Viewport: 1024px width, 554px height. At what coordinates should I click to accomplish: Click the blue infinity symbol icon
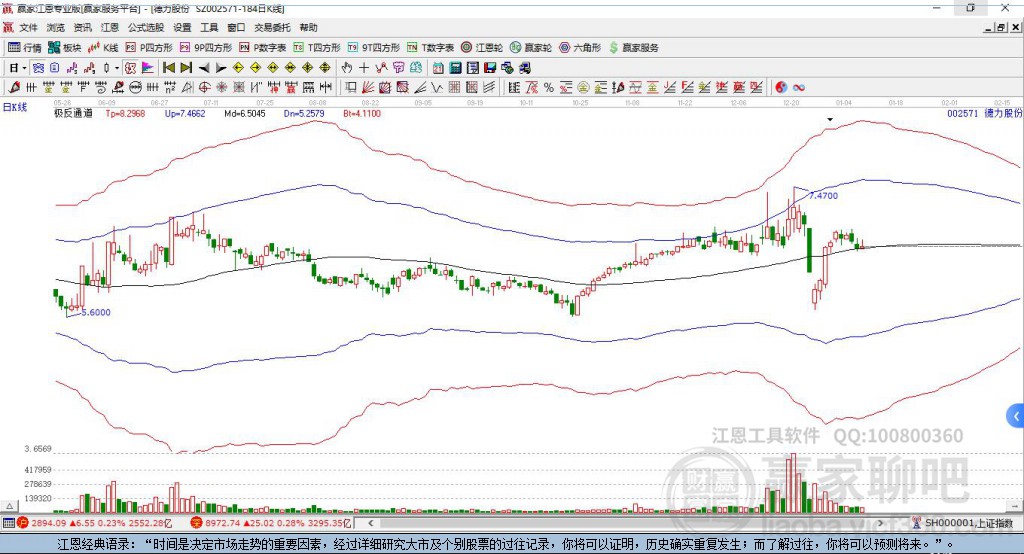[799, 87]
